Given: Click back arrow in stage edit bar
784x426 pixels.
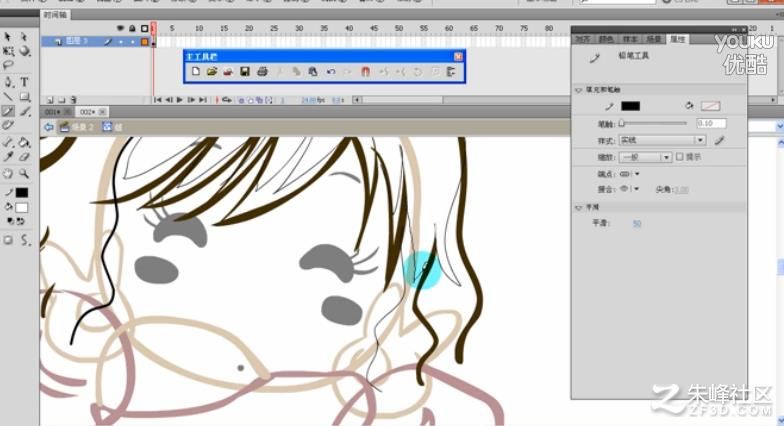Looking at the screenshot, I should click(x=48, y=127).
